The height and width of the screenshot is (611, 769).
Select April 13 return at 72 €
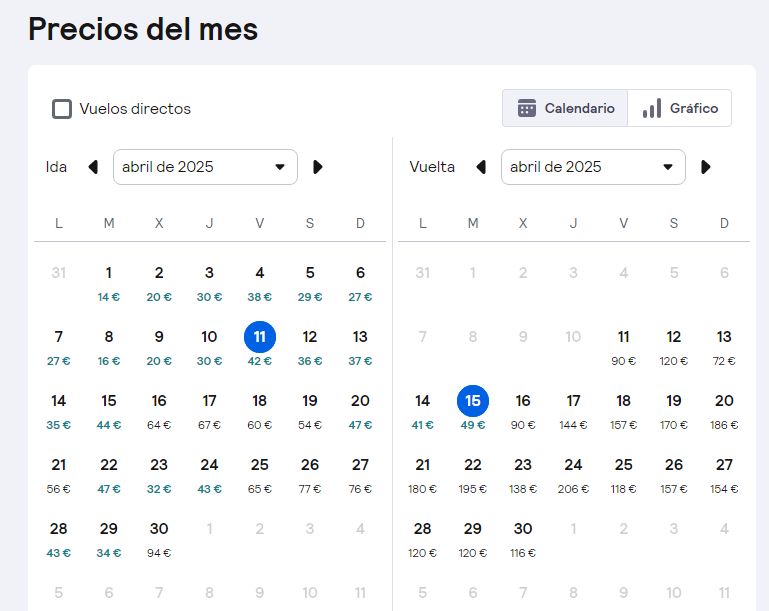[x=724, y=348]
